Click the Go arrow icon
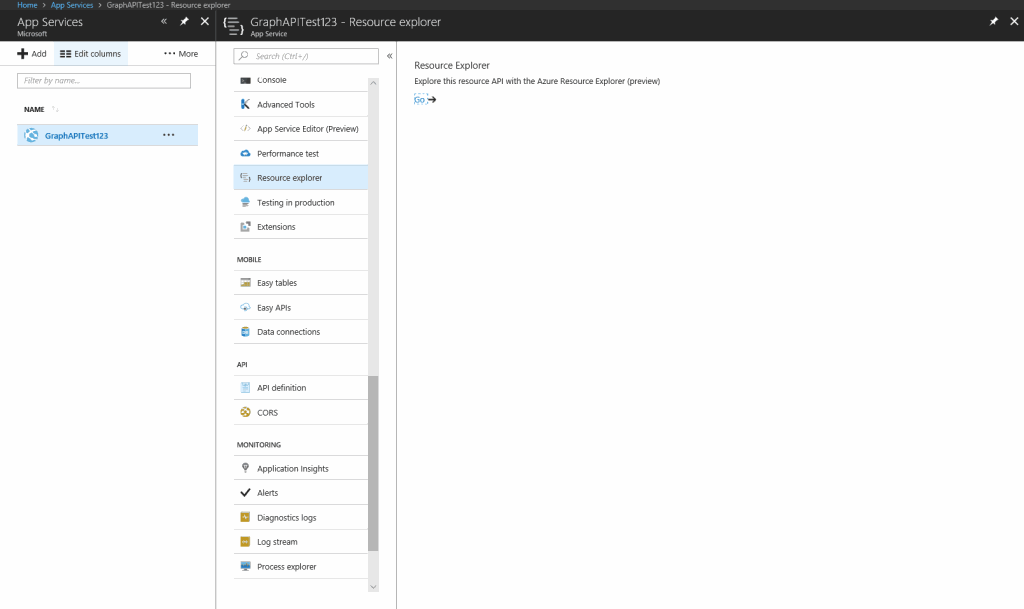1024x609 pixels. pyautogui.click(x=432, y=100)
